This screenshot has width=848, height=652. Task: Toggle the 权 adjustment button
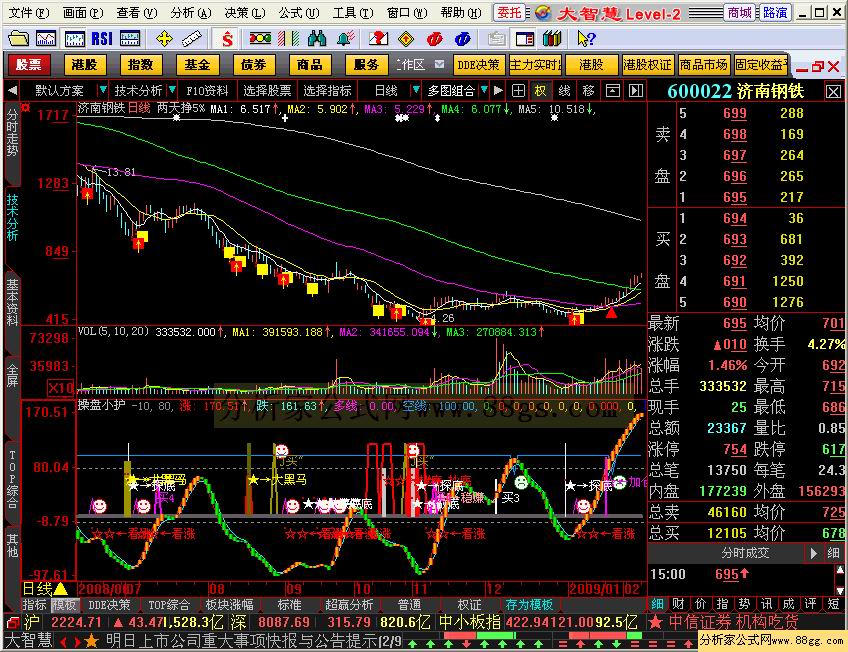point(541,90)
